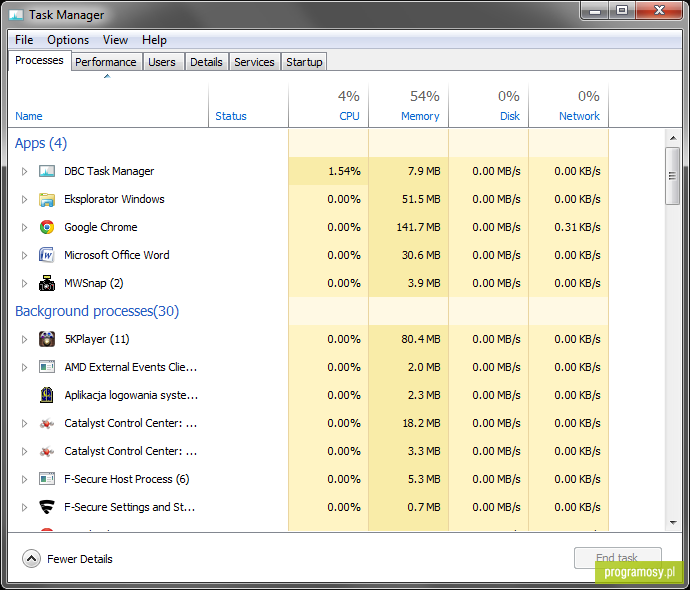Open the Options menu
Viewport: 690px width, 590px height.
pyautogui.click(x=68, y=40)
